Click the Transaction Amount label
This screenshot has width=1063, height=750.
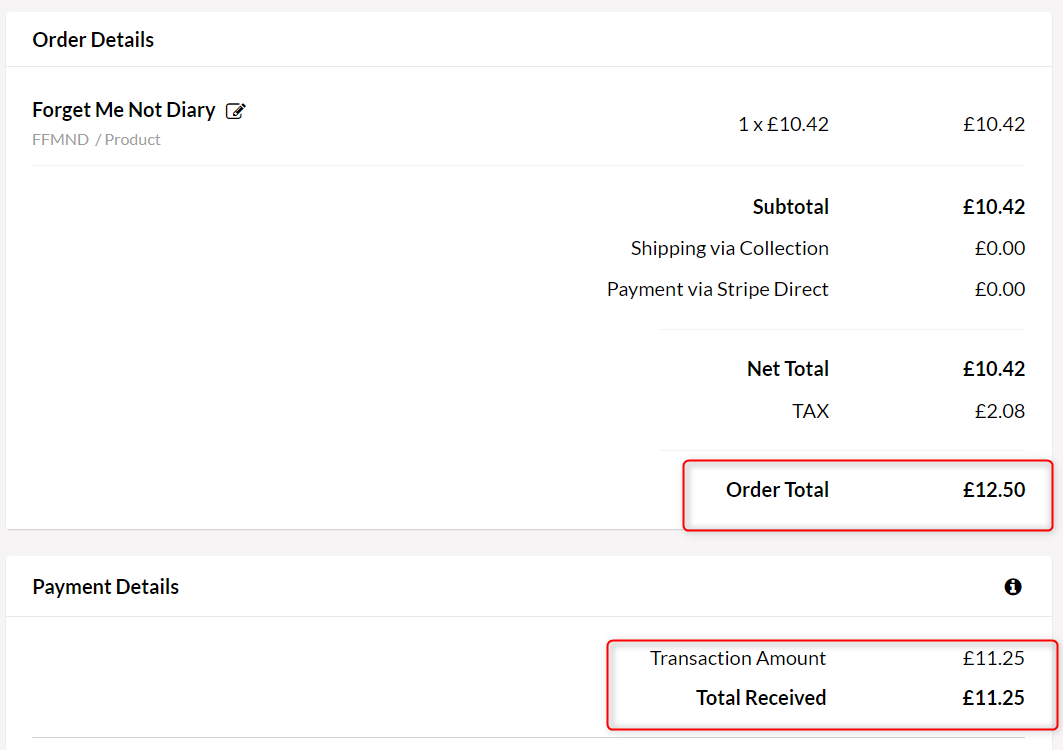(x=737, y=658)
